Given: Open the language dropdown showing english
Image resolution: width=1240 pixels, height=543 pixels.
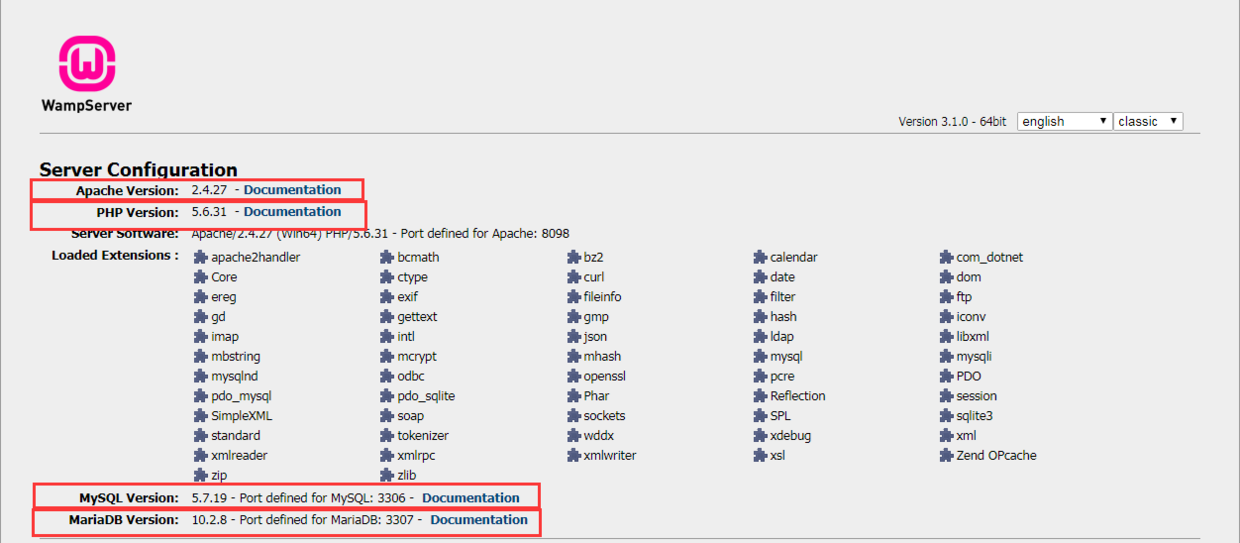Looking at the screenshot, I should (x=1065, y=121).
